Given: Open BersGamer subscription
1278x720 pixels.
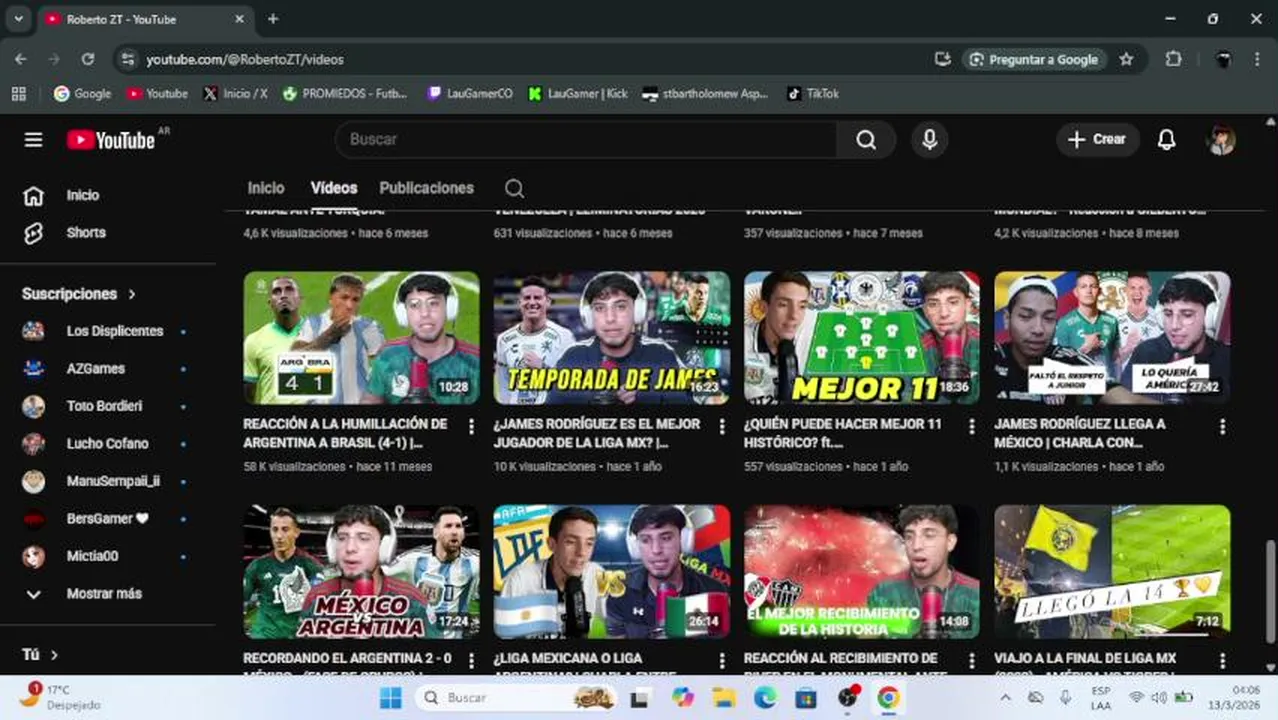Looking at the screenshot, I should [x=105, y=519].
